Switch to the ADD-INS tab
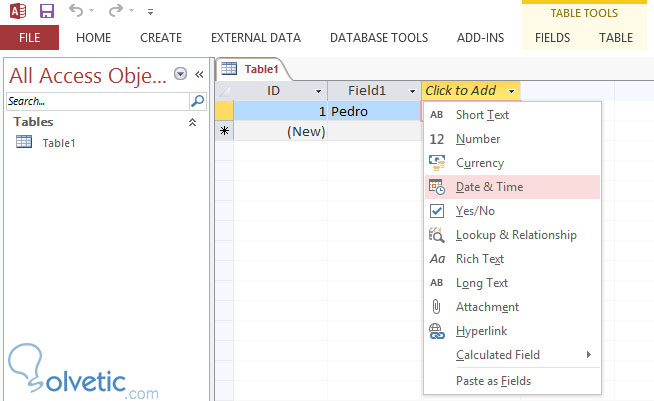This screenshot has height=401, width=654. coord(480,38)
